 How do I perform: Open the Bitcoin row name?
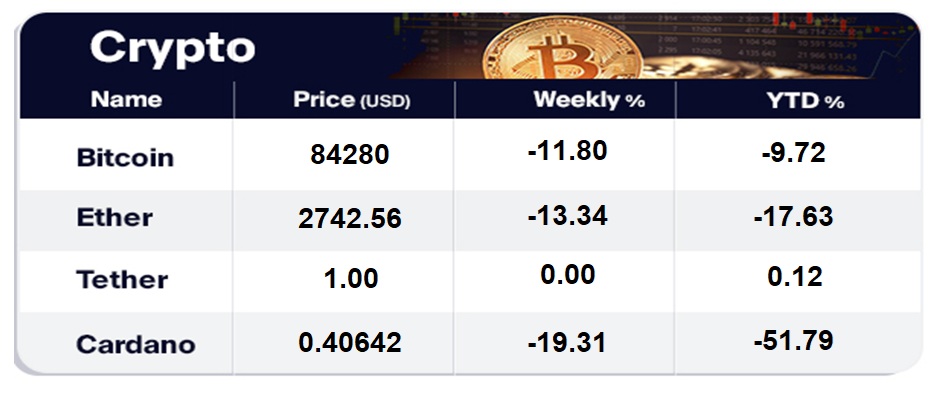click(x=125, y=158)
